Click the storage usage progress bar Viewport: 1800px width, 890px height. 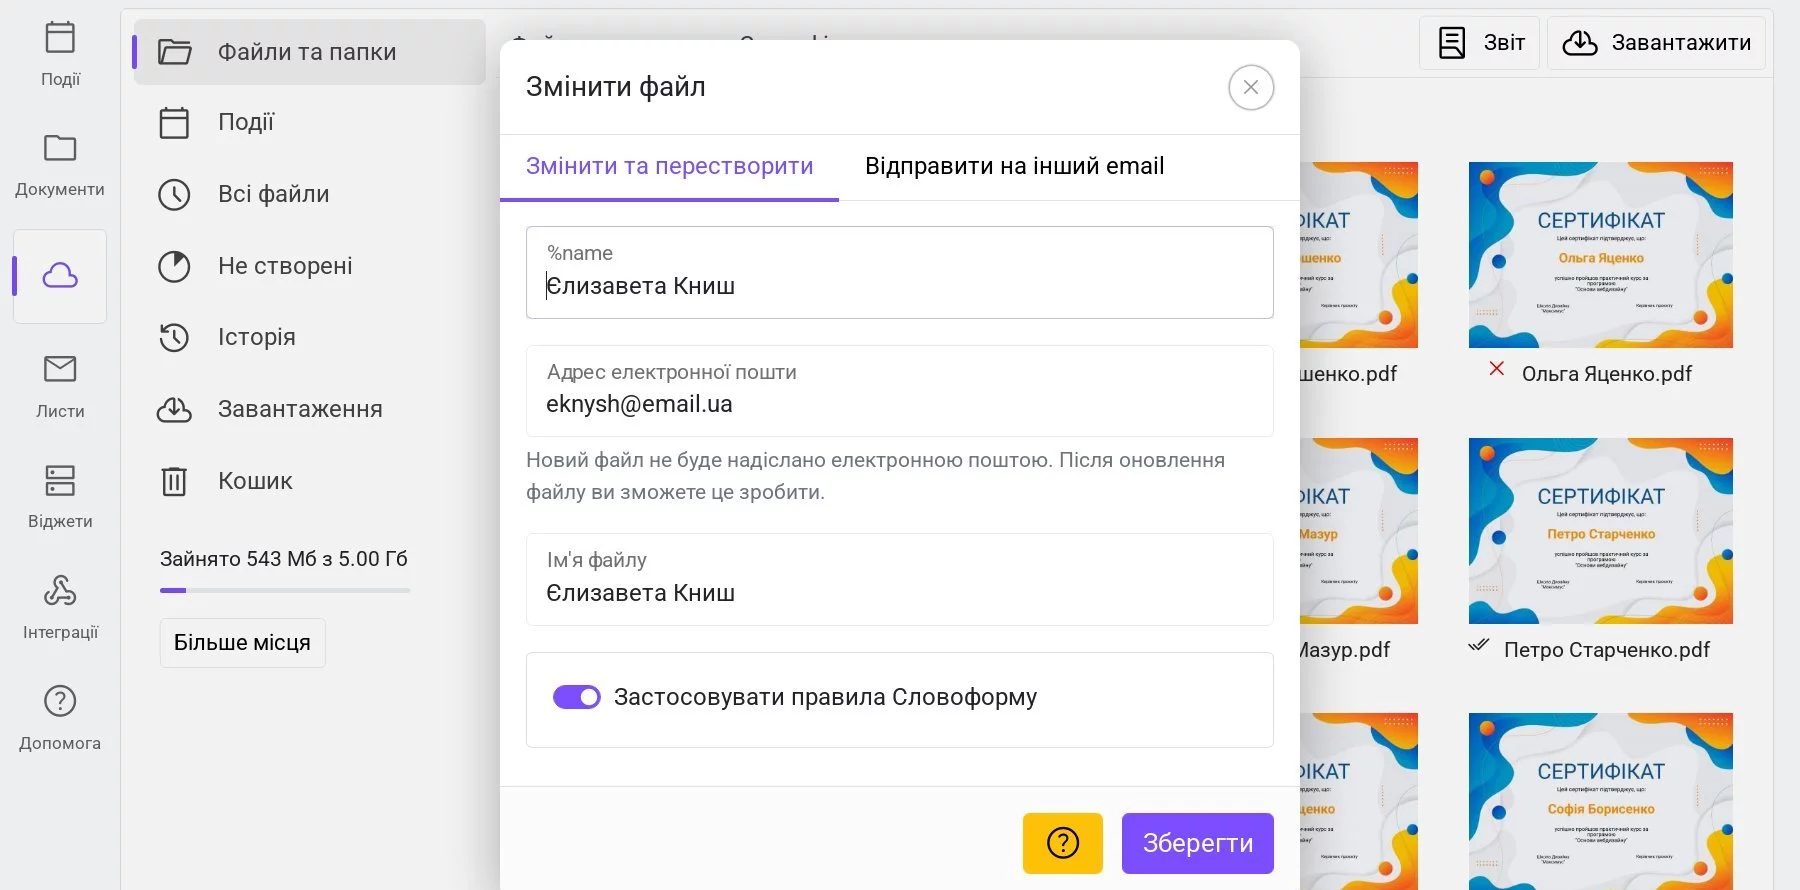coord(285,590)
